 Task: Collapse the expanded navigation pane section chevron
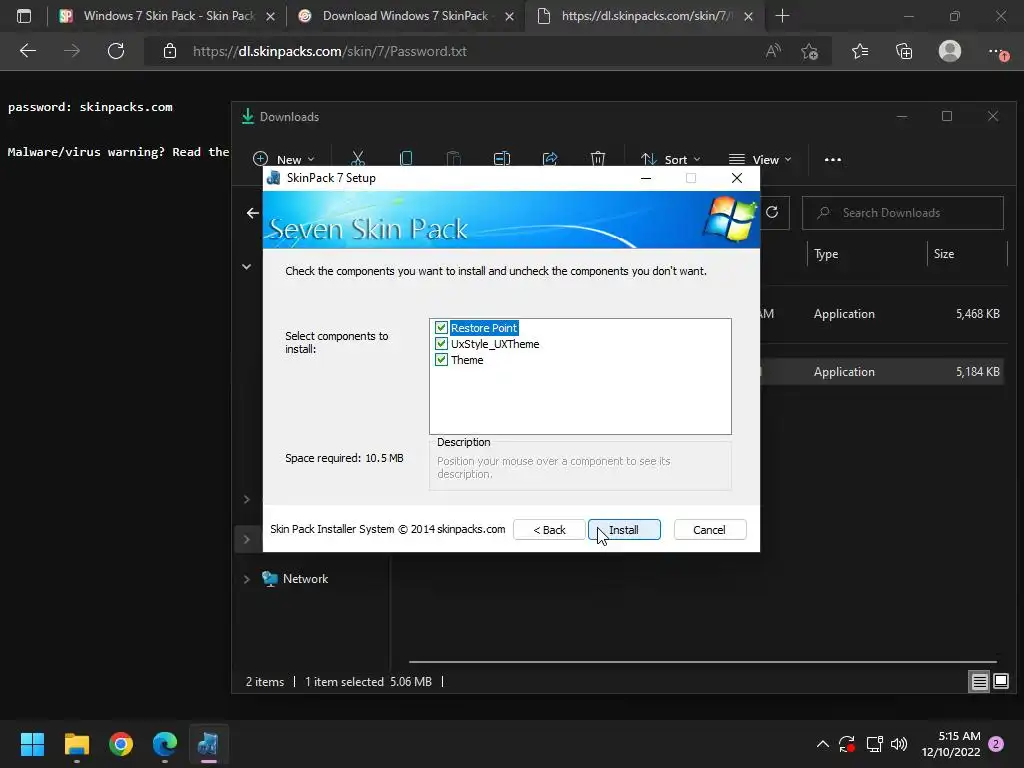247,266
